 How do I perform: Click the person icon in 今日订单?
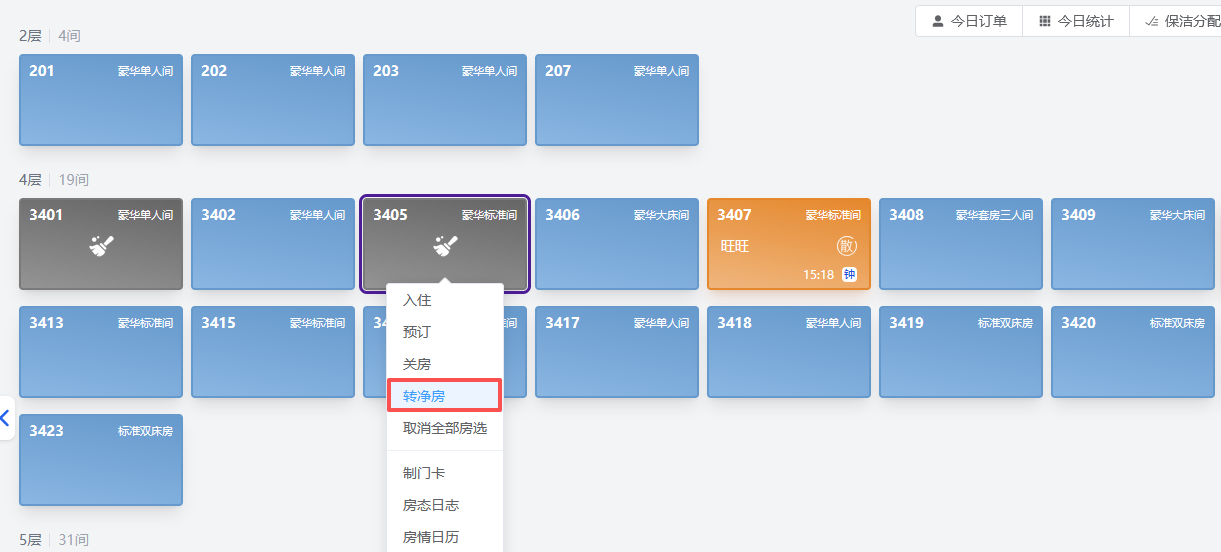(x=938, y=21)
